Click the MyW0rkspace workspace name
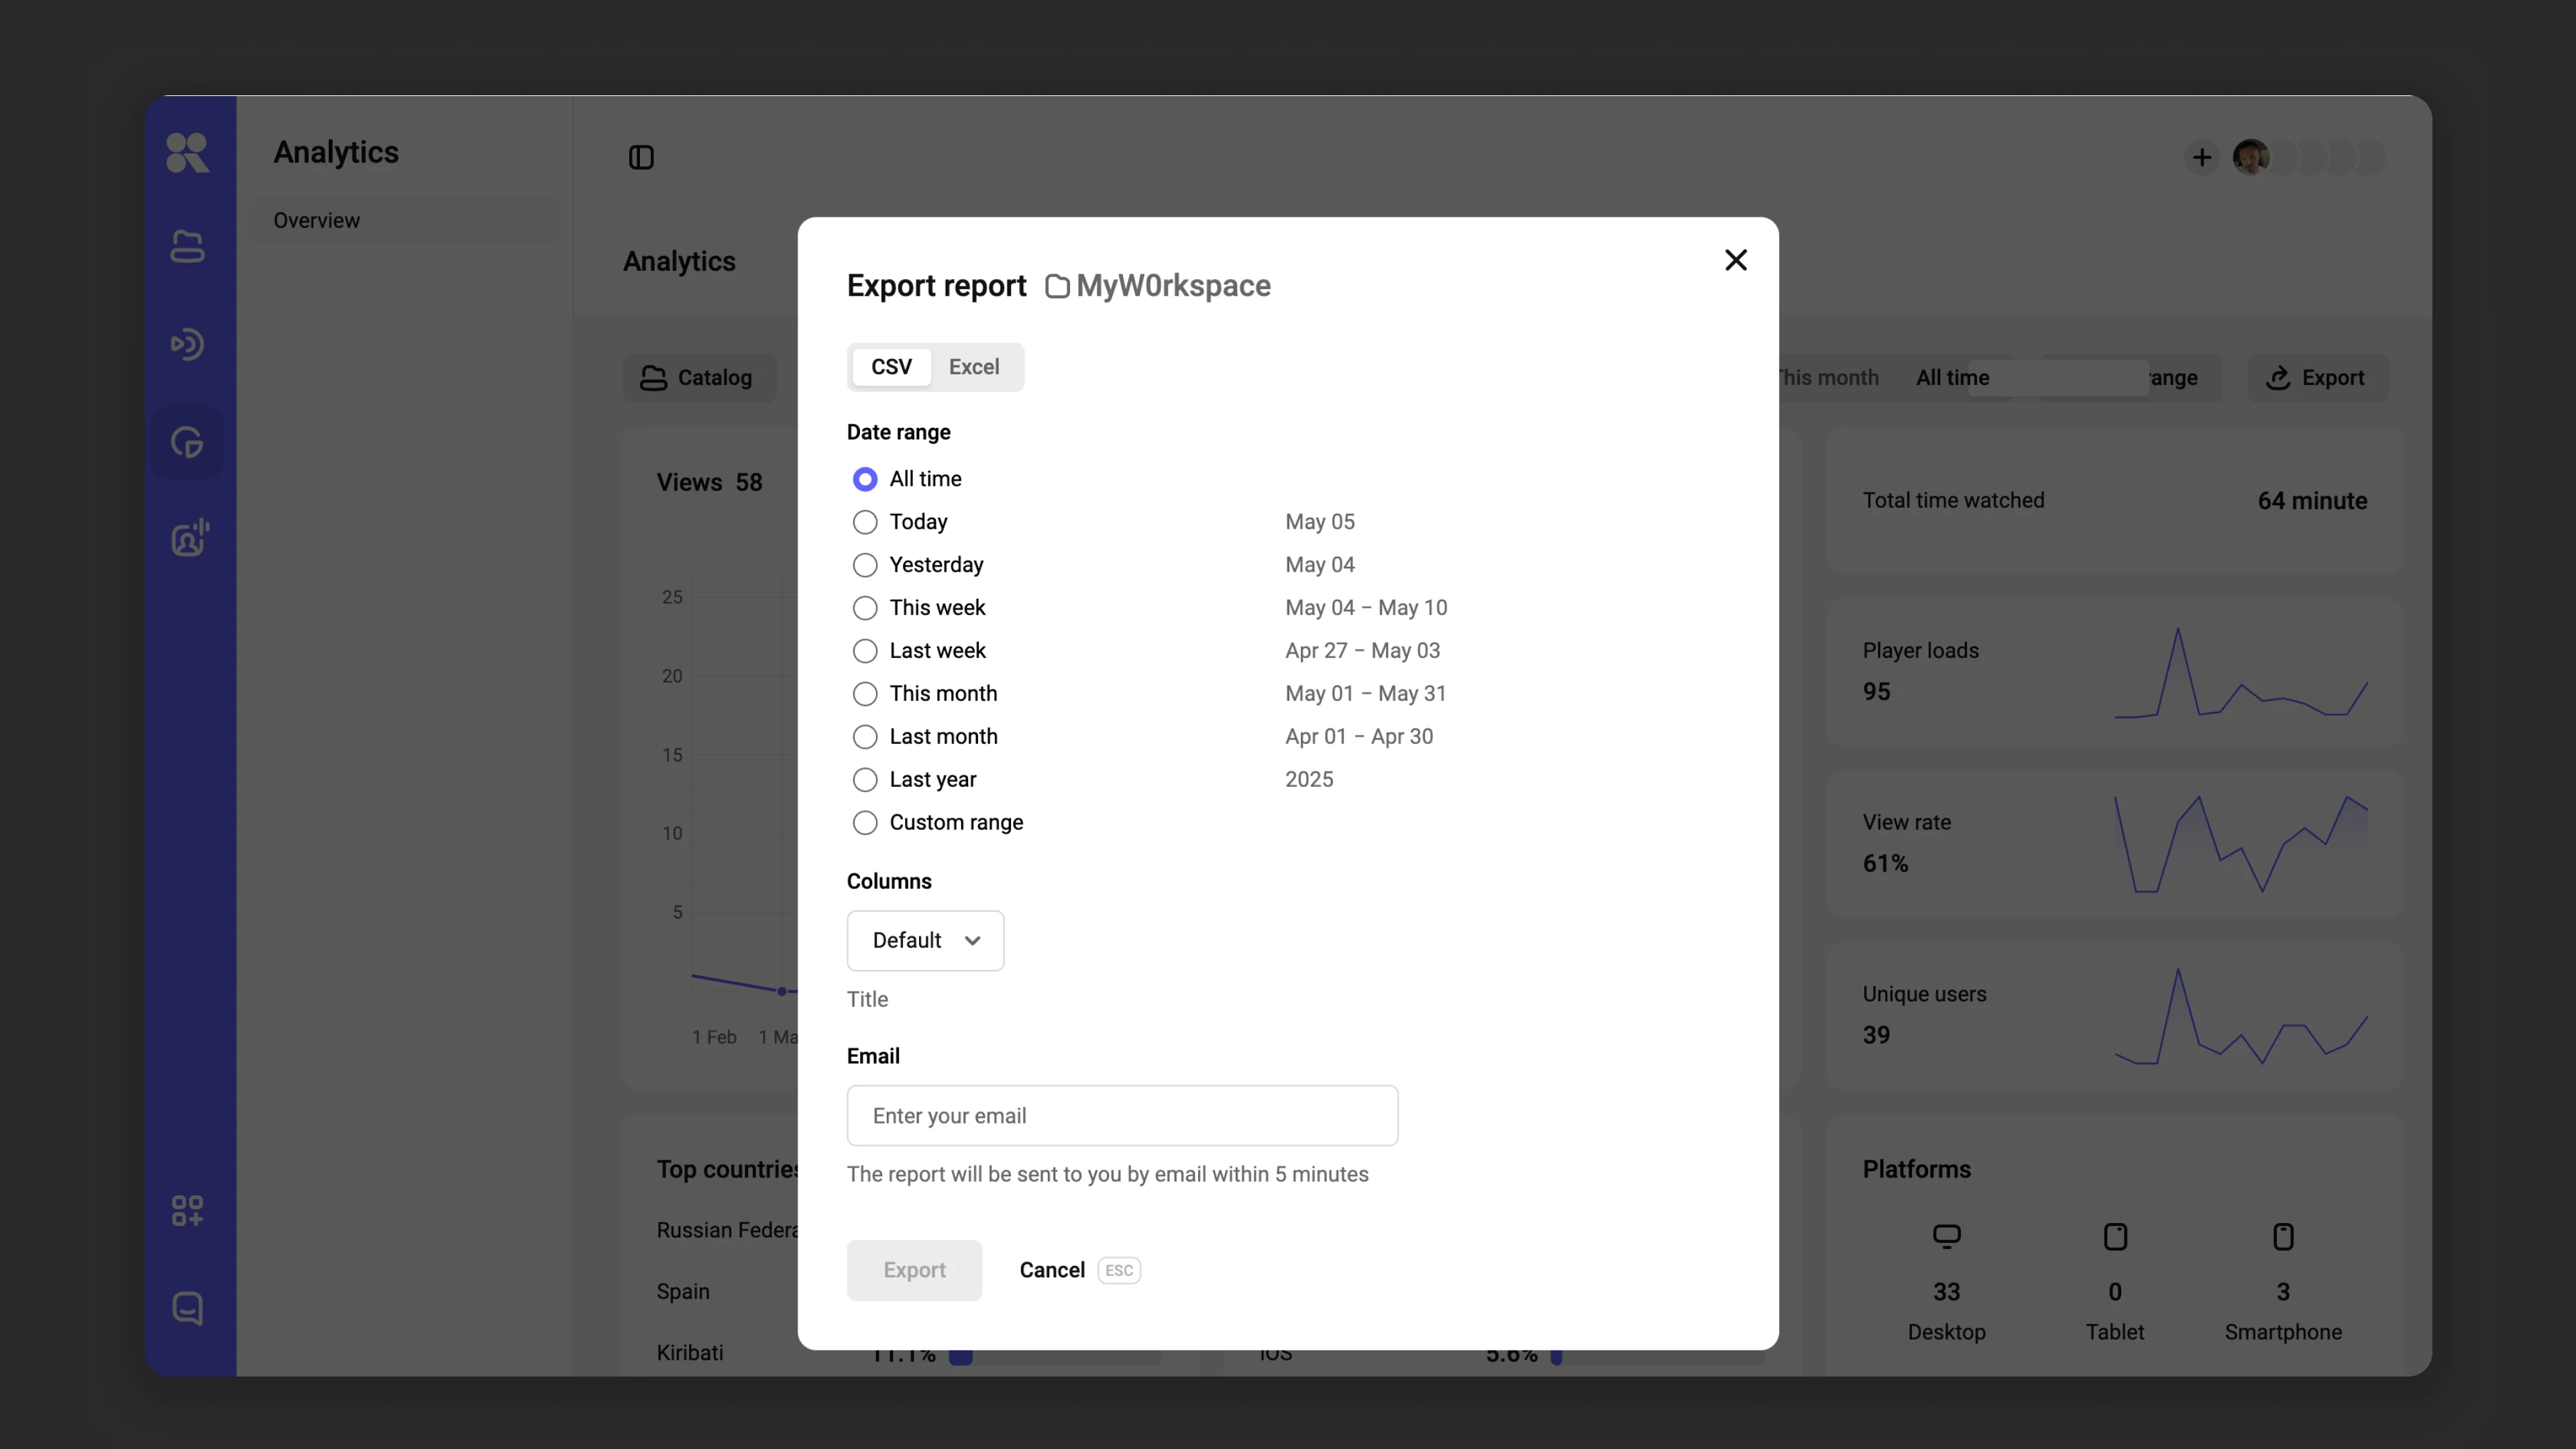The image size is (2576, 1449). point(1173,286)
